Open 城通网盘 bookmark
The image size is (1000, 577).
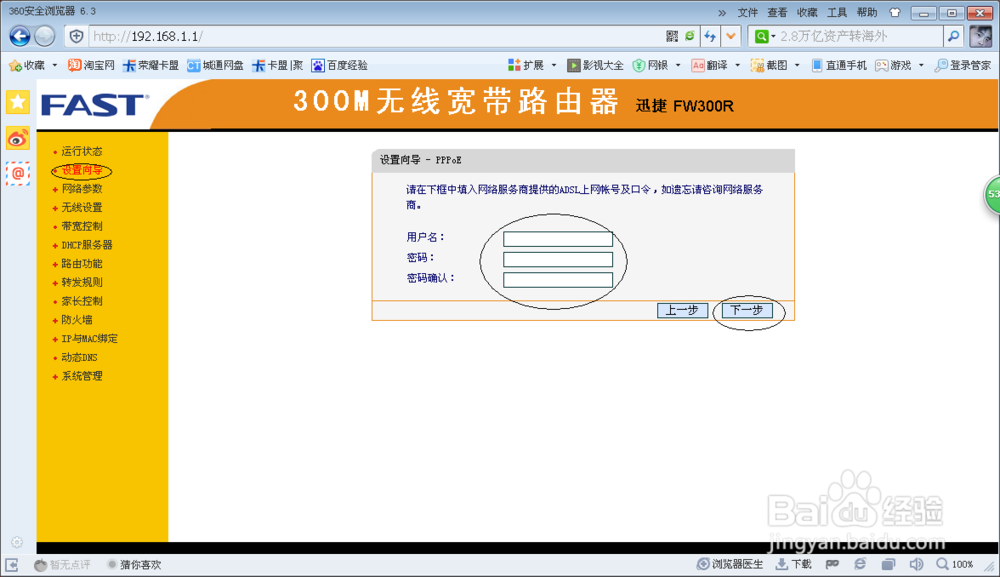pyautogui.click(x=215, y=65)
